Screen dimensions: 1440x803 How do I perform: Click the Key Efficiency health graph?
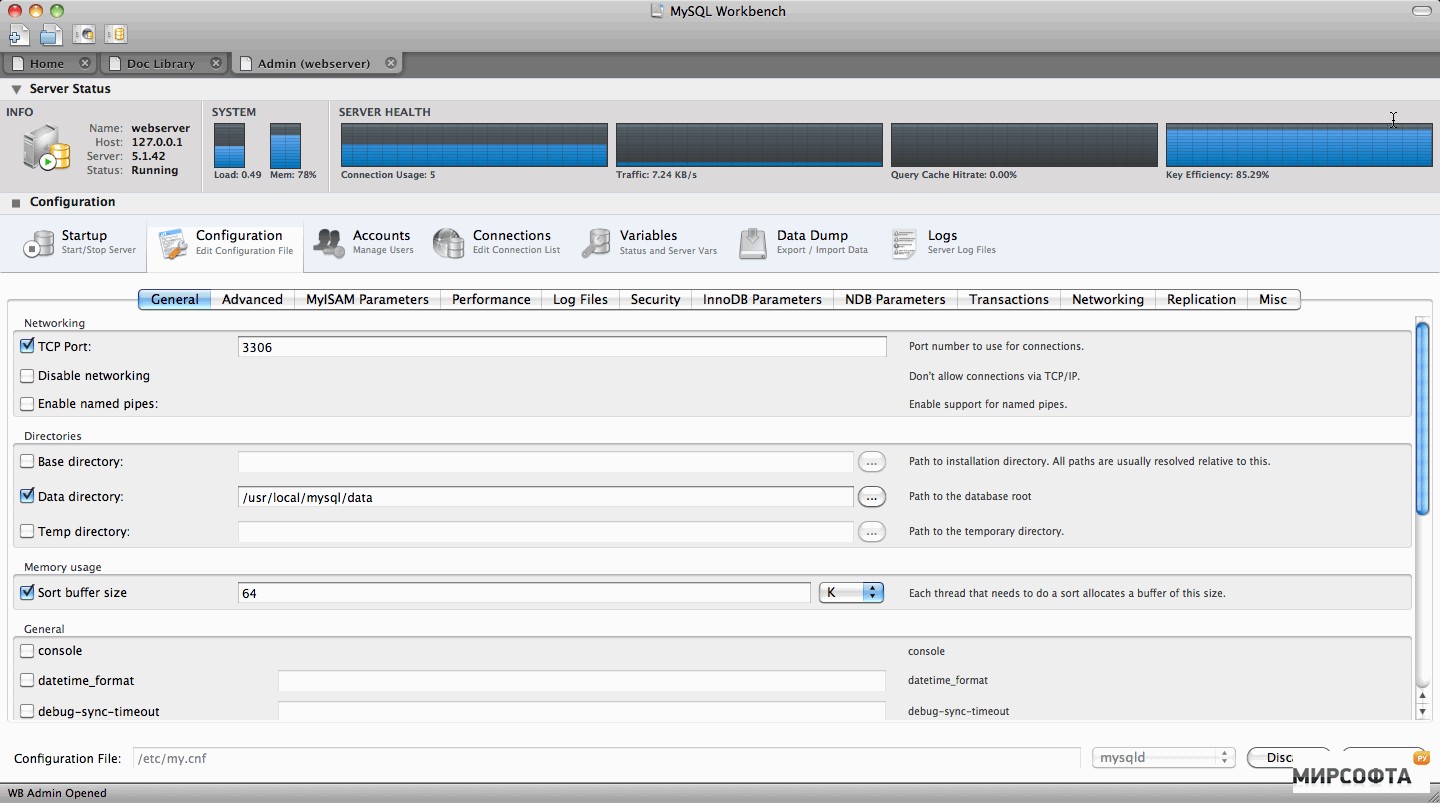tap(1299, 145)
